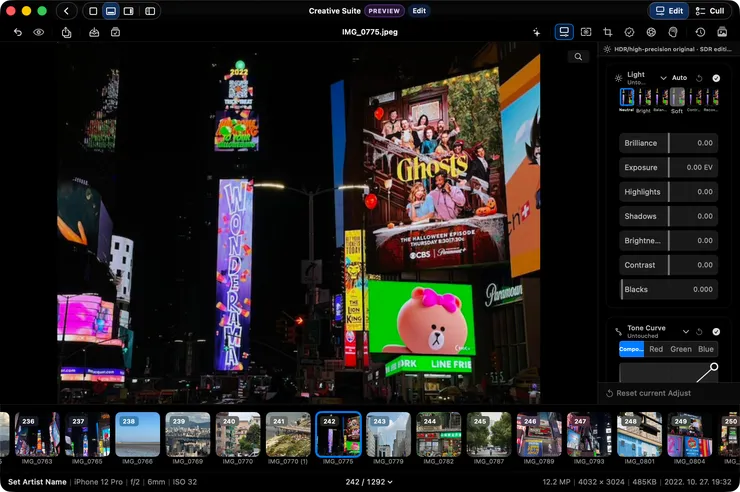Click the IMG_0775.jpeg file name title
740x492 pixels.
pyautogui.click(x=370, y=32)
